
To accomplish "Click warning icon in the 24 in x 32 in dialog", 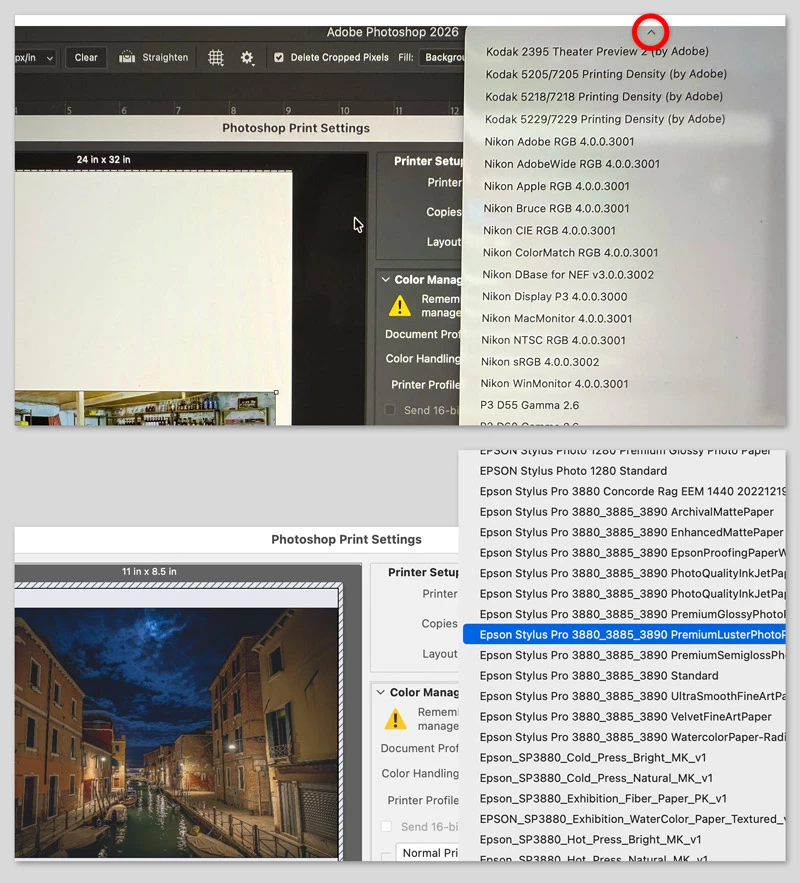I will click(x=400, y=306).
